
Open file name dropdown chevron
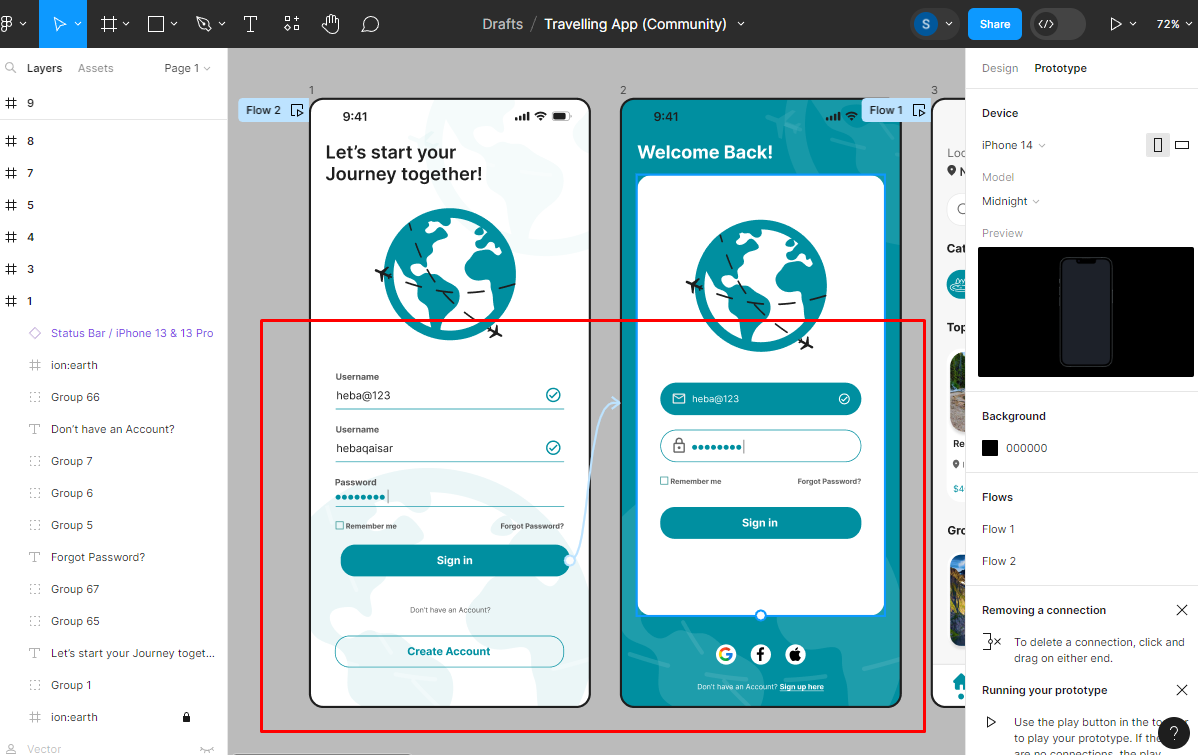point(740,24)
